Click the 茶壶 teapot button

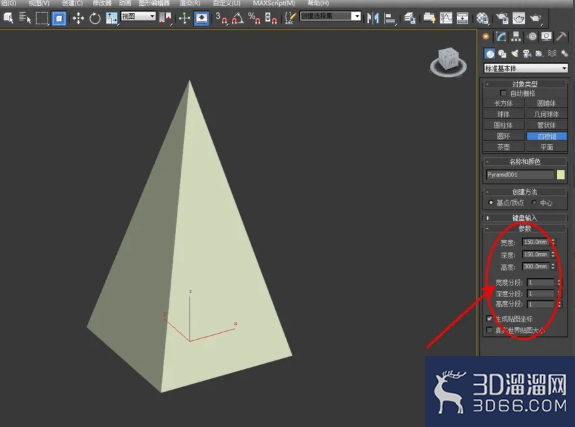(503, 147)
